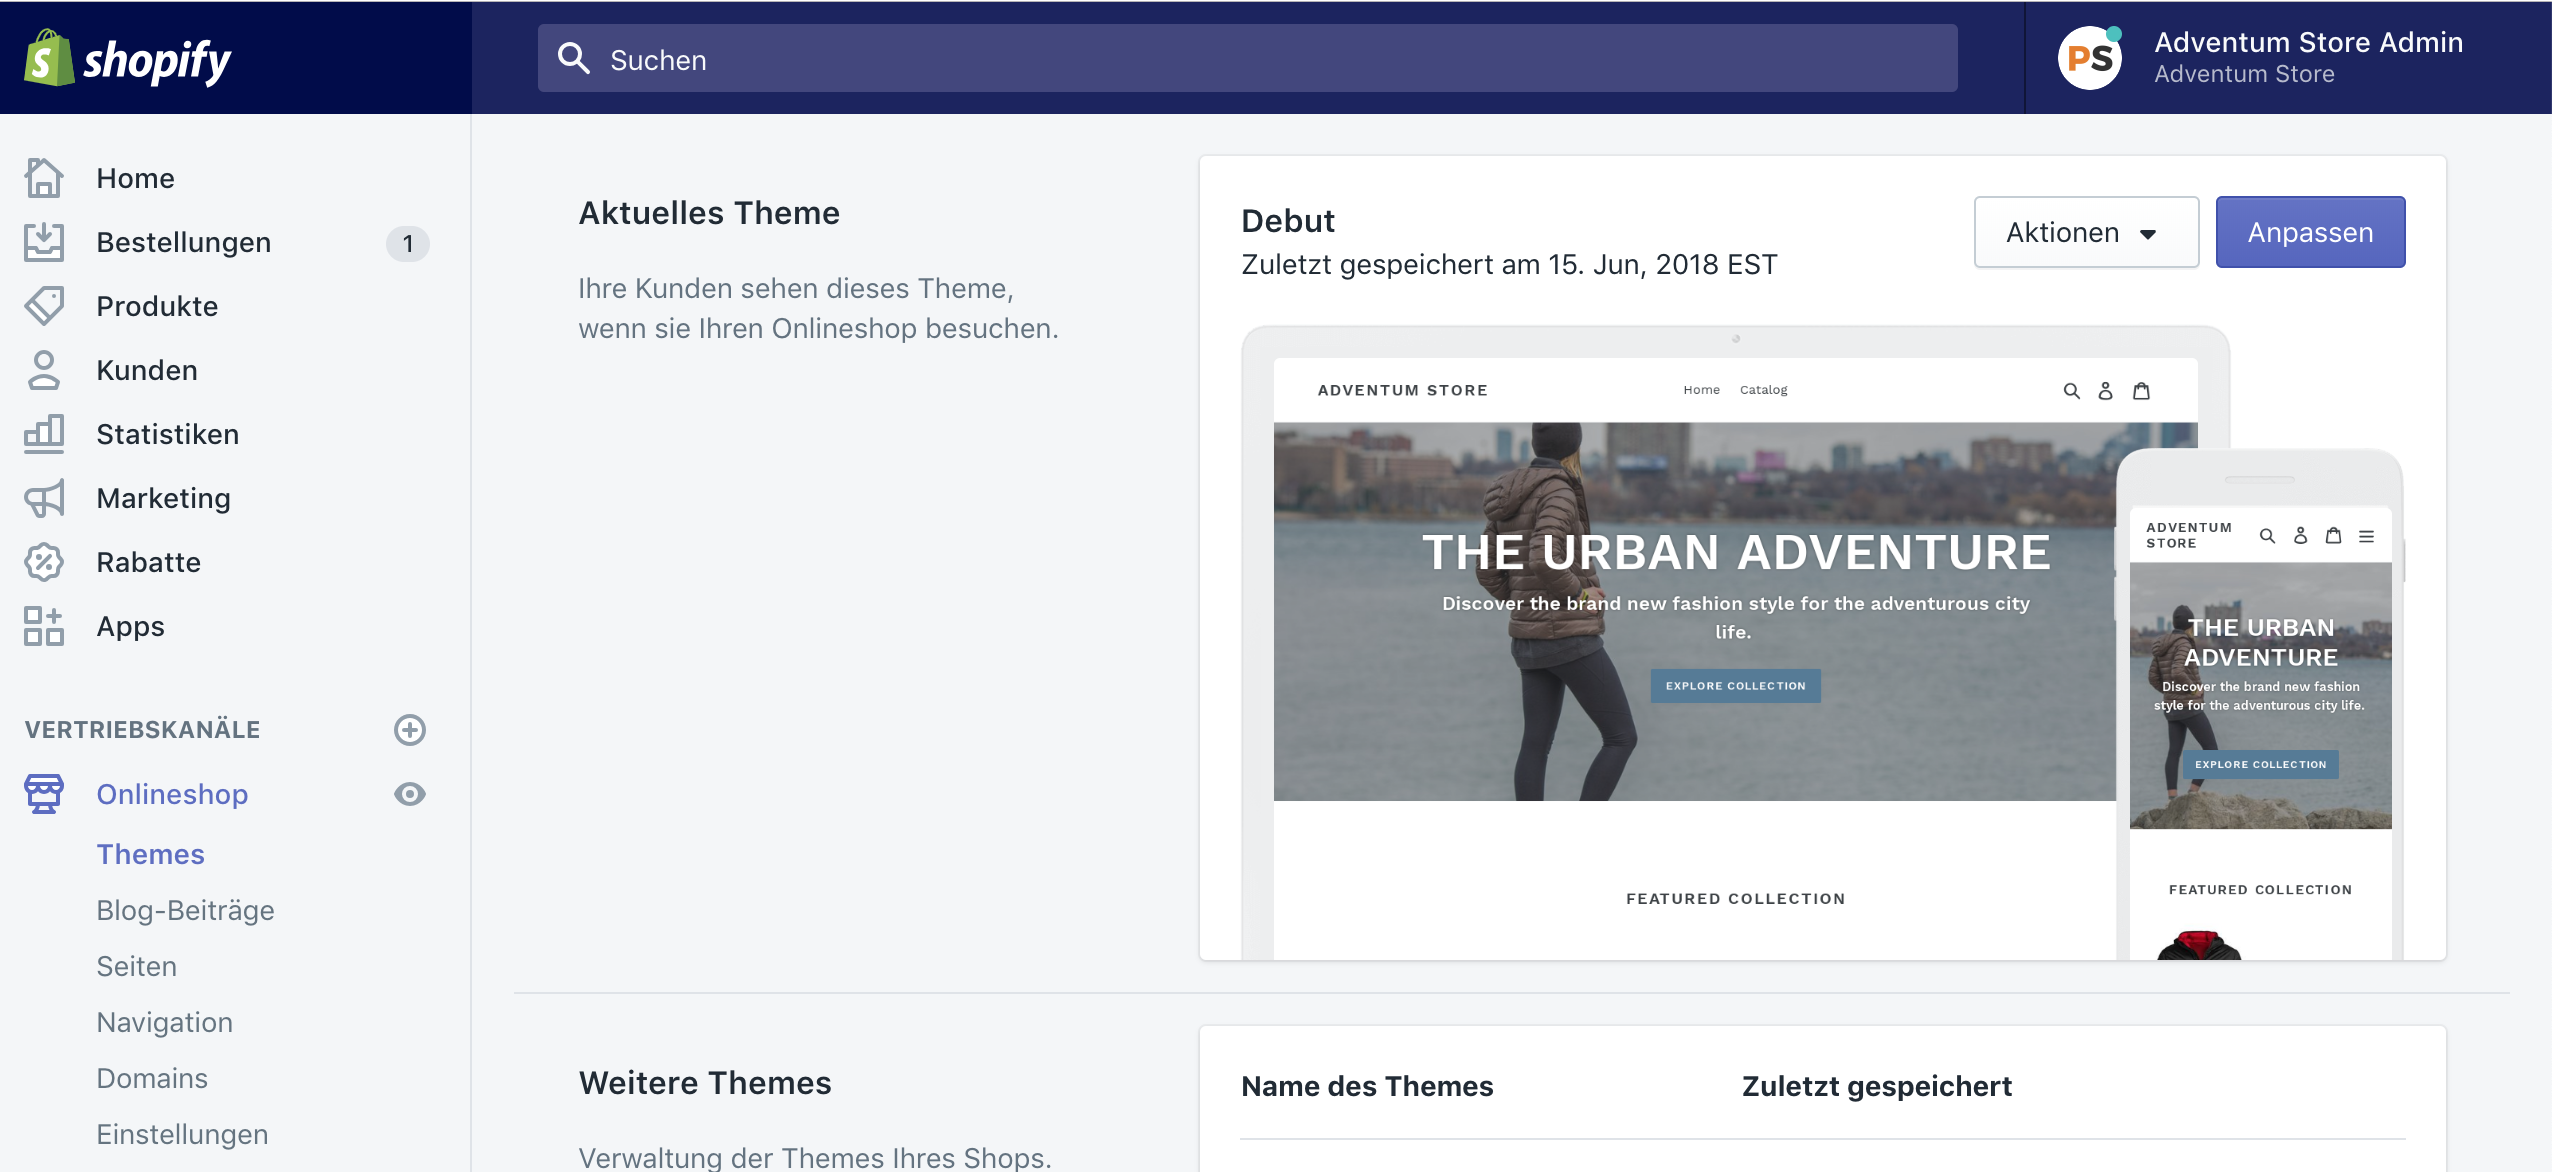Open Marketing section
The width and height of the screenshot is (2552, 1172).
click(x=163, y=498)
